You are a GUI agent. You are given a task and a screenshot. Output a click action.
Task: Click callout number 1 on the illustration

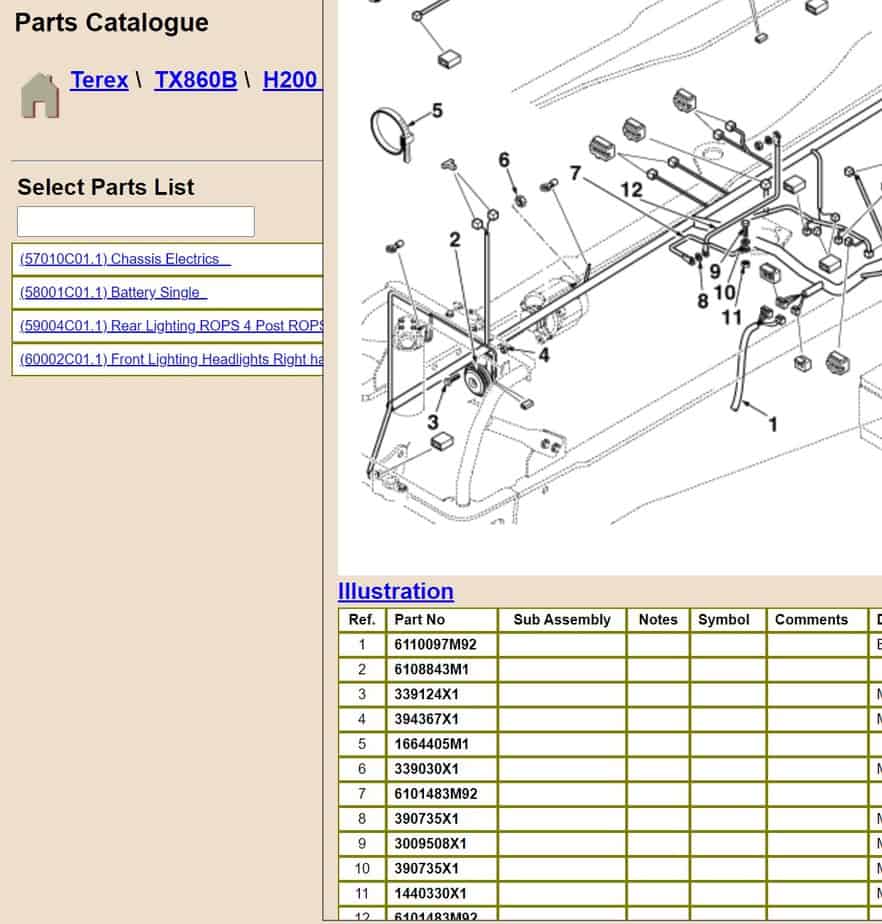tap(772, 424)
